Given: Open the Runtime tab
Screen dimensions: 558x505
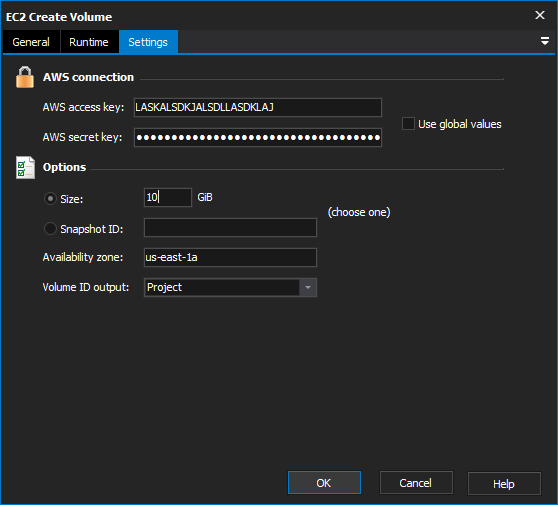Looking at the screenshot, I should point(89,42).
